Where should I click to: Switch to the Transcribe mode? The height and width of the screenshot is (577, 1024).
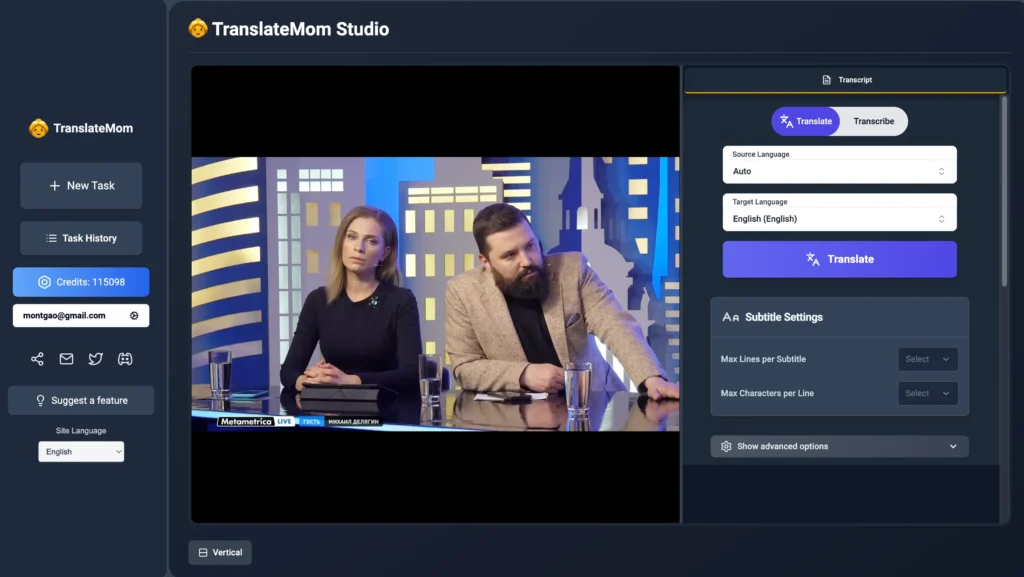(873, 121)
